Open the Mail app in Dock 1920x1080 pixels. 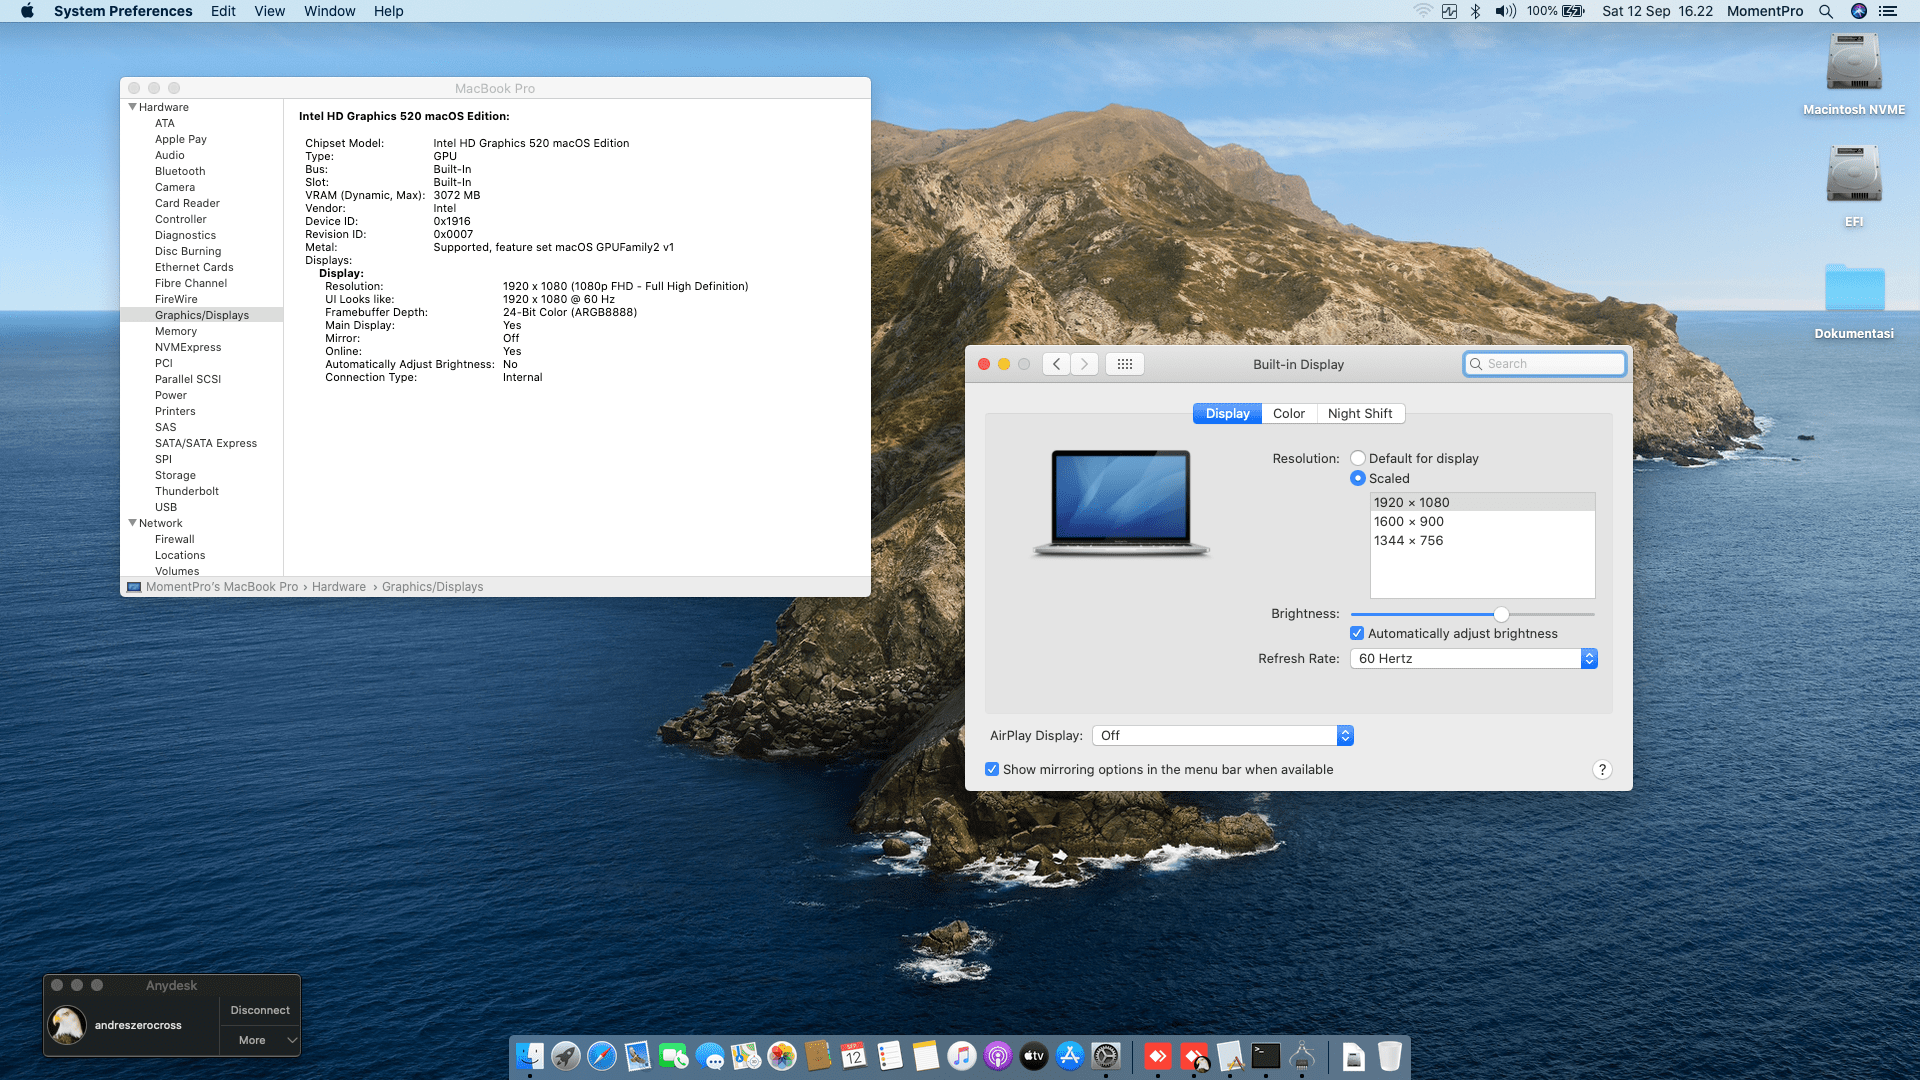(x=638, y=1056)
